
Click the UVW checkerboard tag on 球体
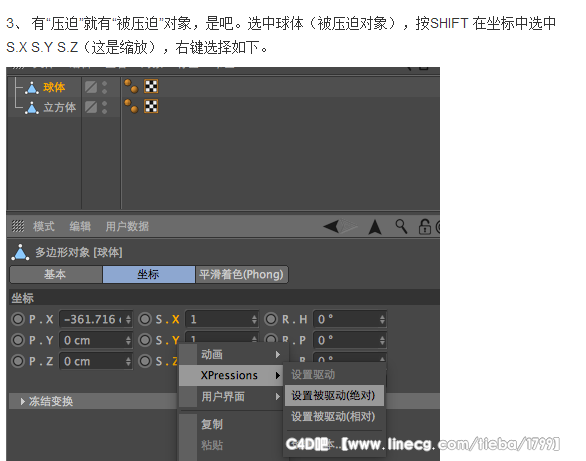pyautogui.click(x=151, y=86)
